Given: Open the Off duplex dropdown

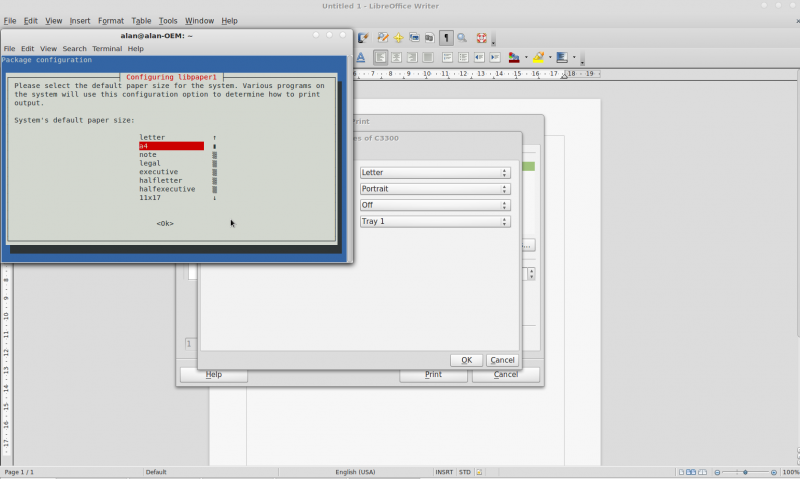Looking at the screenshot, I should point(435,205).
